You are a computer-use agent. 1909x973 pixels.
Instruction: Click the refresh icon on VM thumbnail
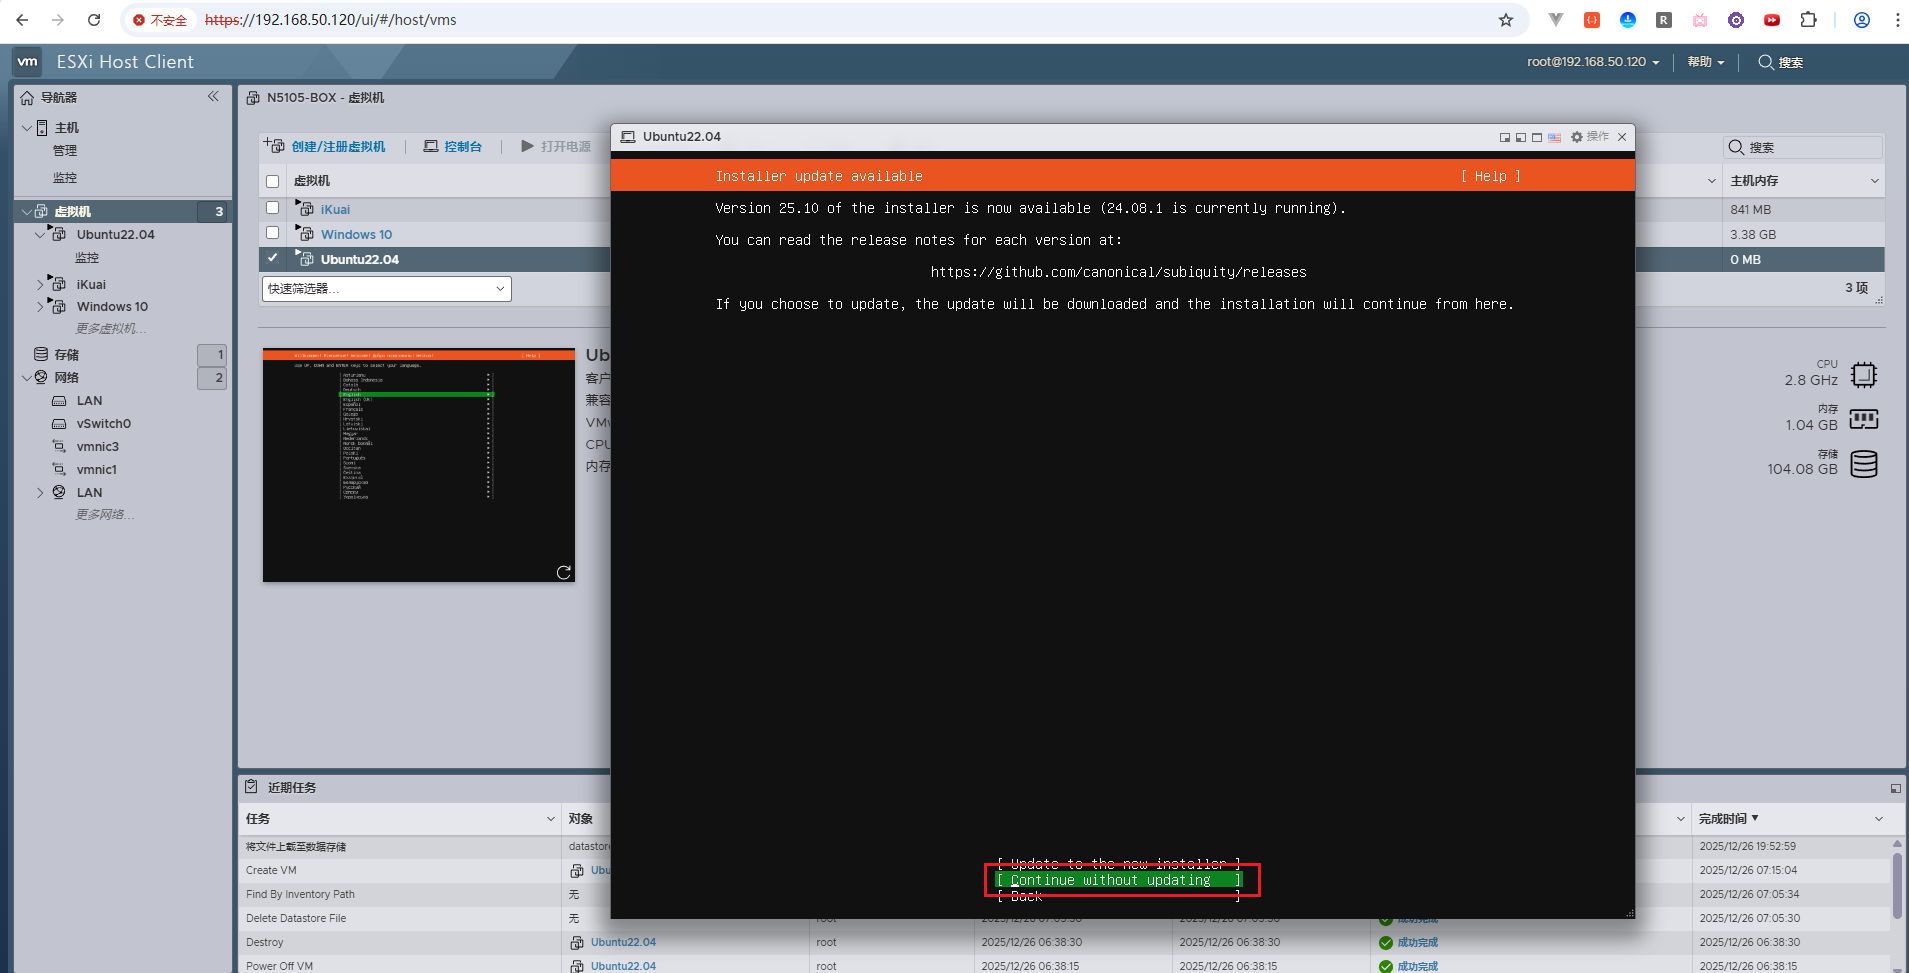563,572
